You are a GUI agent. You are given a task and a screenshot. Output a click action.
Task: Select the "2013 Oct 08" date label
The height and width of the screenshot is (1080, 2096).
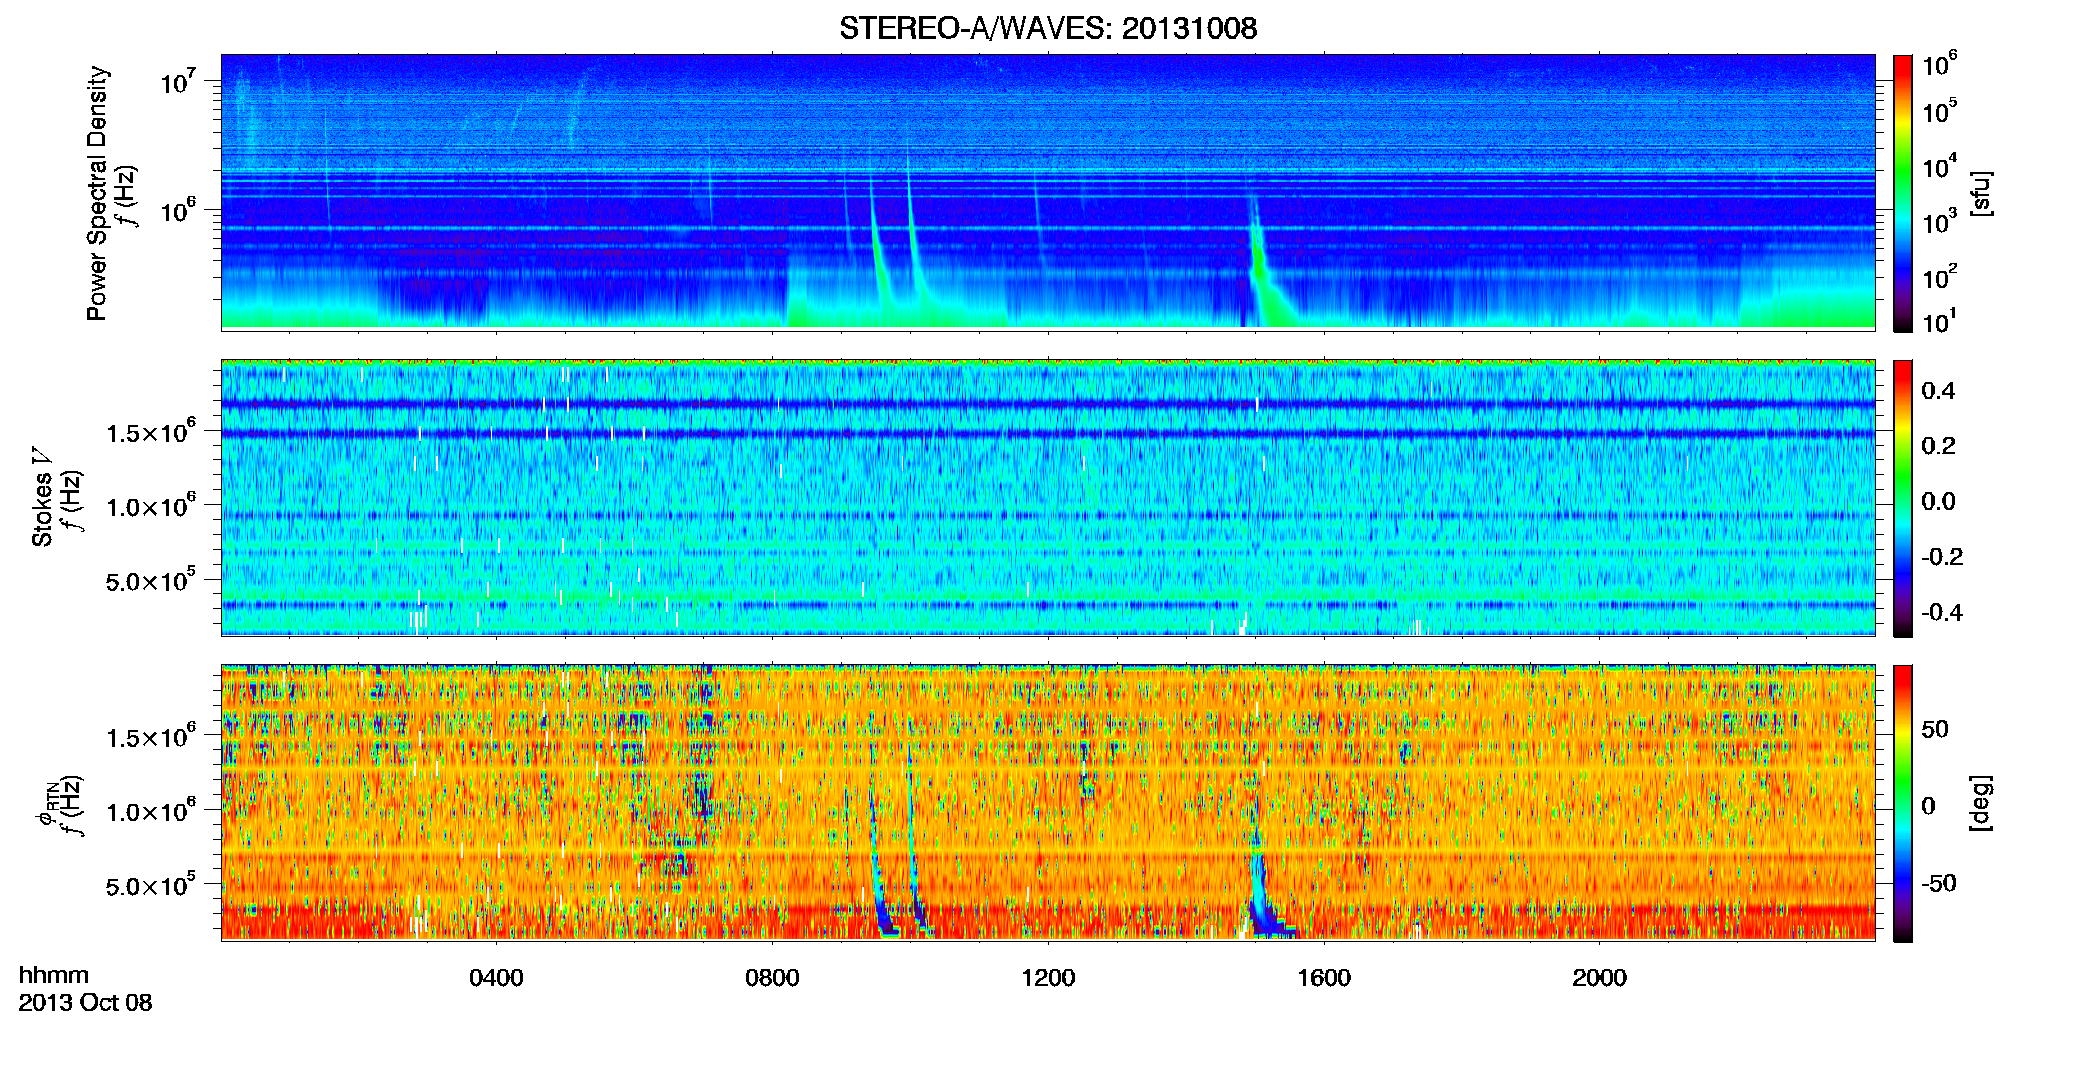click(x=85, y=1003)
